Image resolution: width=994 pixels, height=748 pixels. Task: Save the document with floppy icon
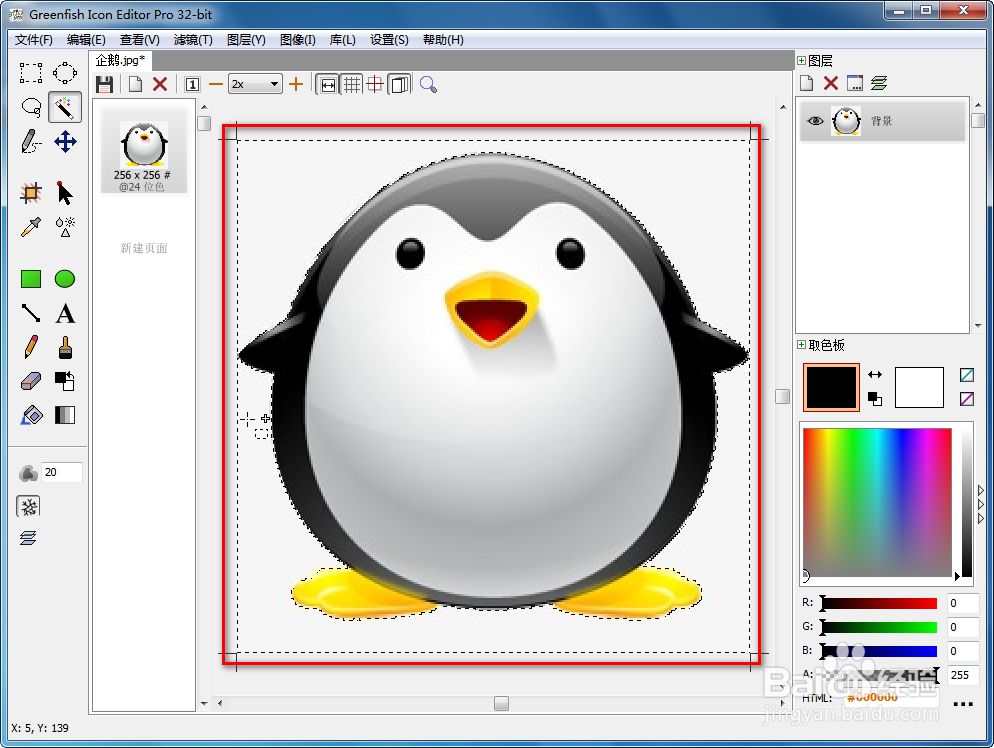point(105,84)
